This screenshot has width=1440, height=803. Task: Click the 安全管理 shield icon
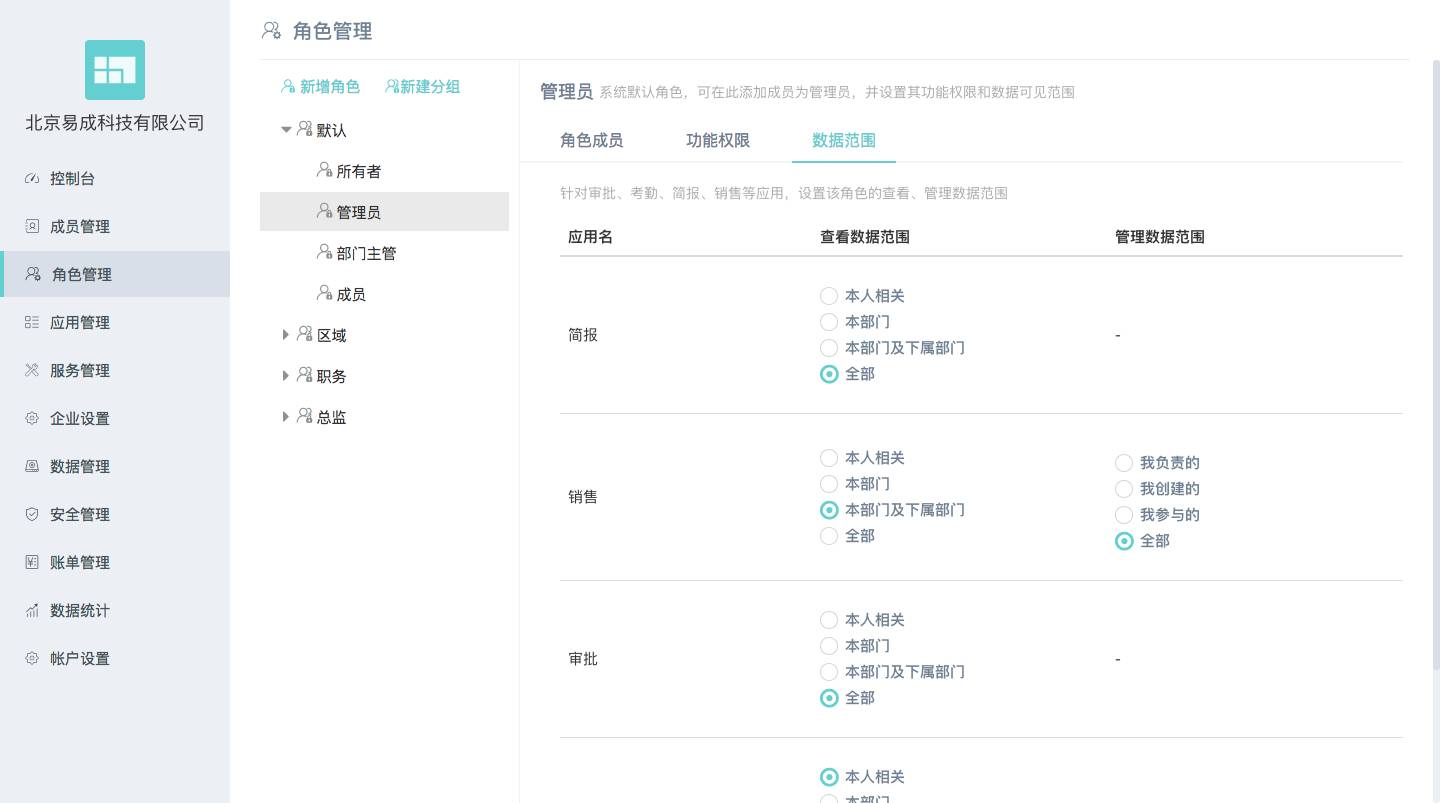coord(32,515)
